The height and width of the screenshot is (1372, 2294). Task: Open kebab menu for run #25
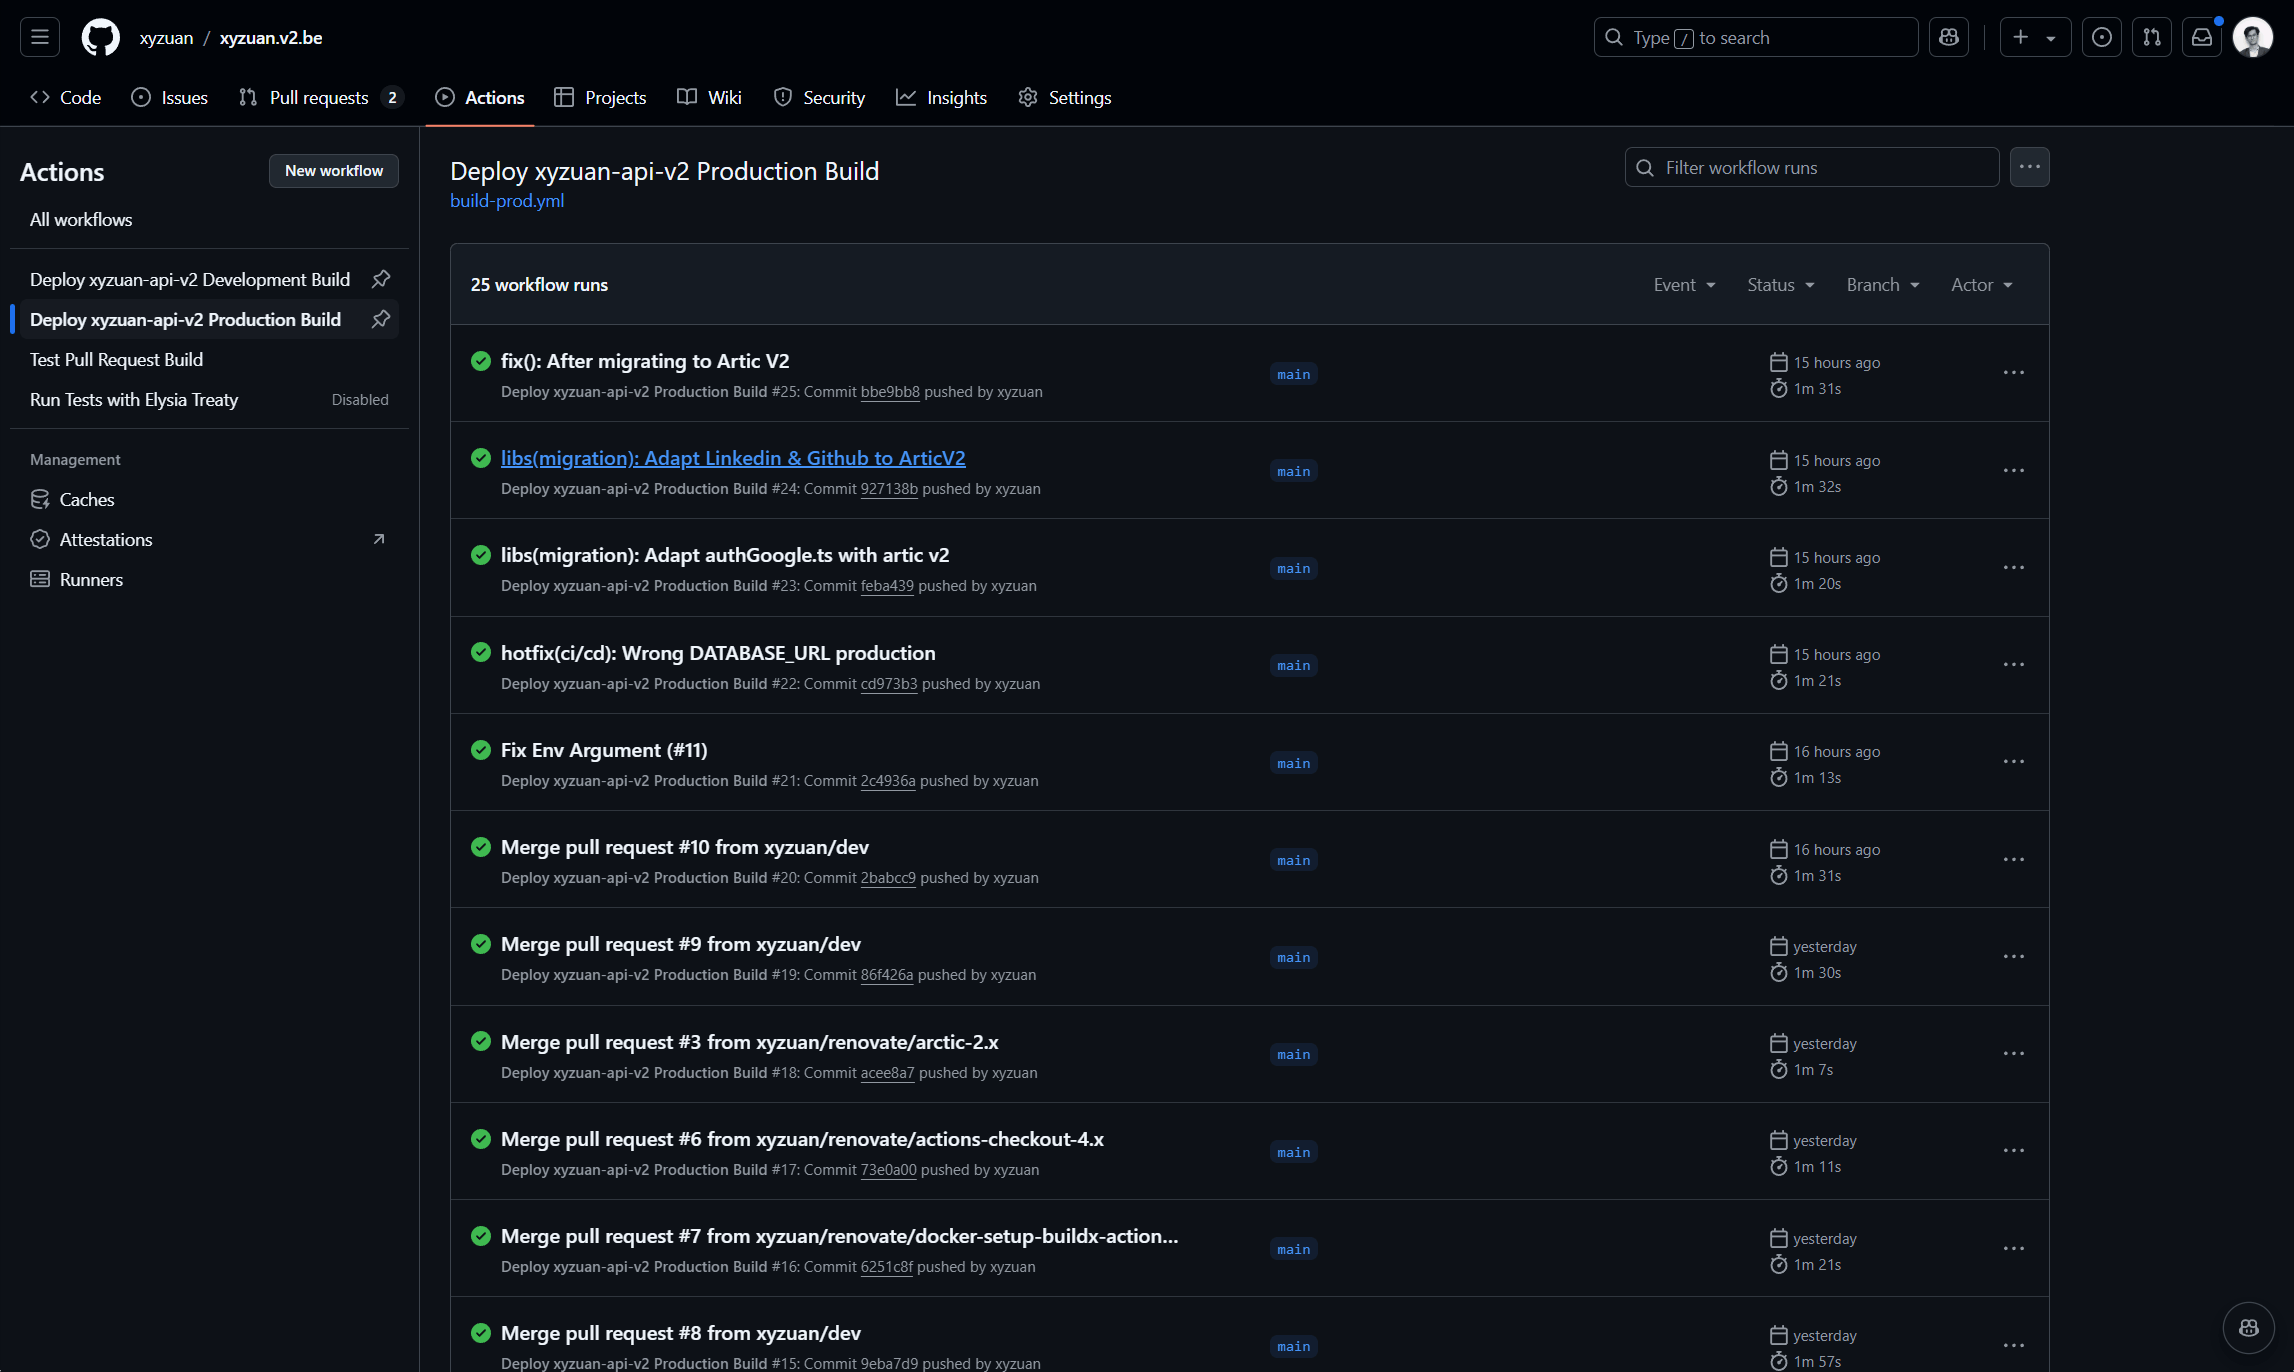tap(2013, 373)
